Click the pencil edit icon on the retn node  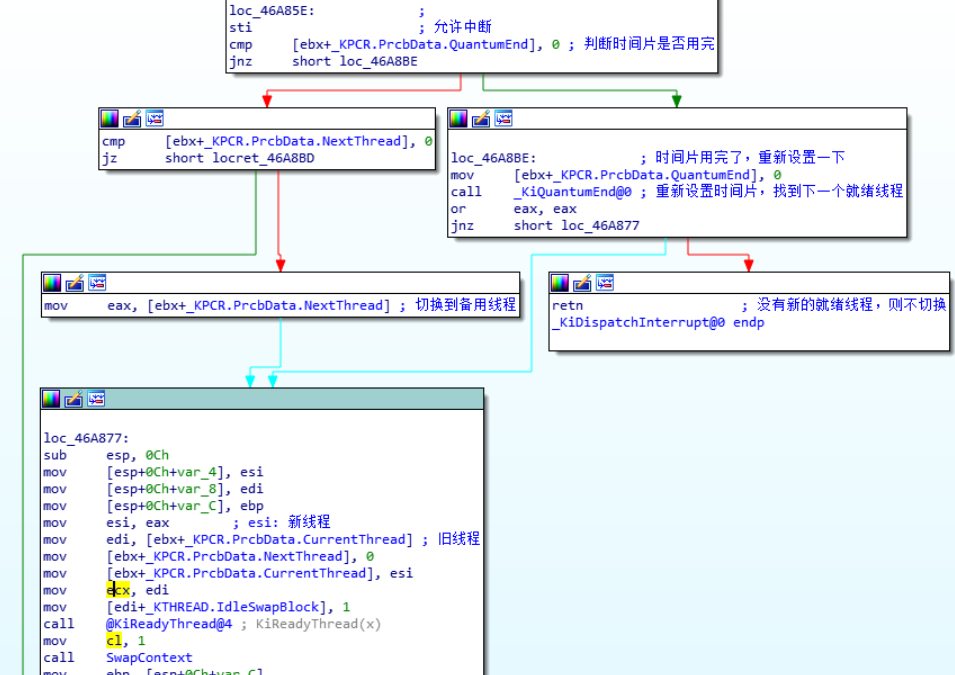coord(581,281)
